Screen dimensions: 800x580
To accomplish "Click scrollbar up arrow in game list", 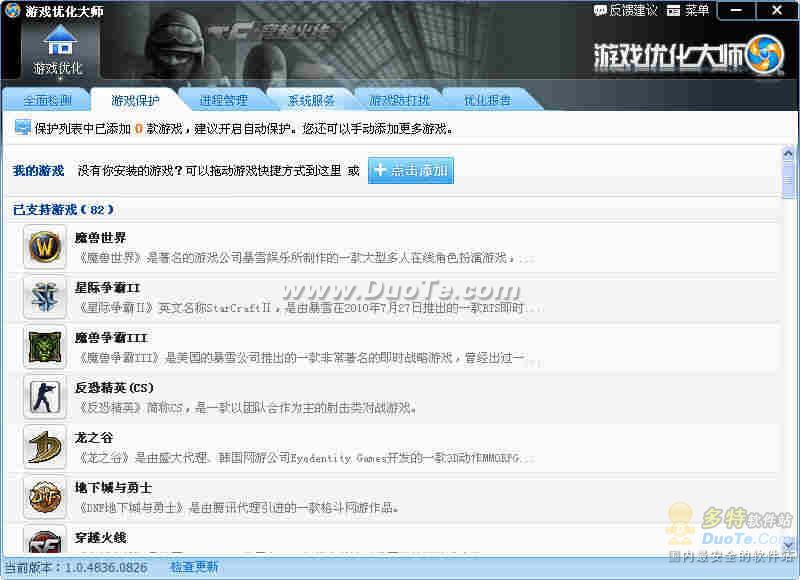I will [x=788, y=153].
